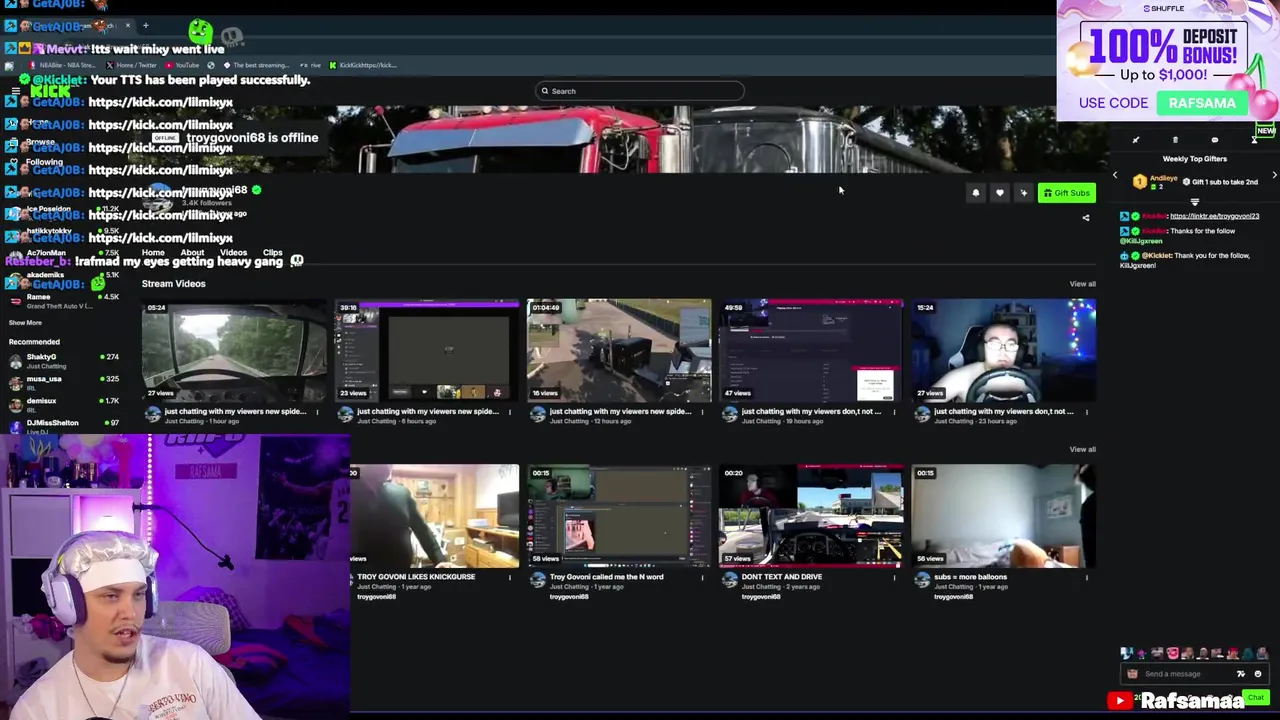Viewport: 1280px width, 720px height.
Task: Open the emoji picker in chat input
Action: [x=1258, y=674]
